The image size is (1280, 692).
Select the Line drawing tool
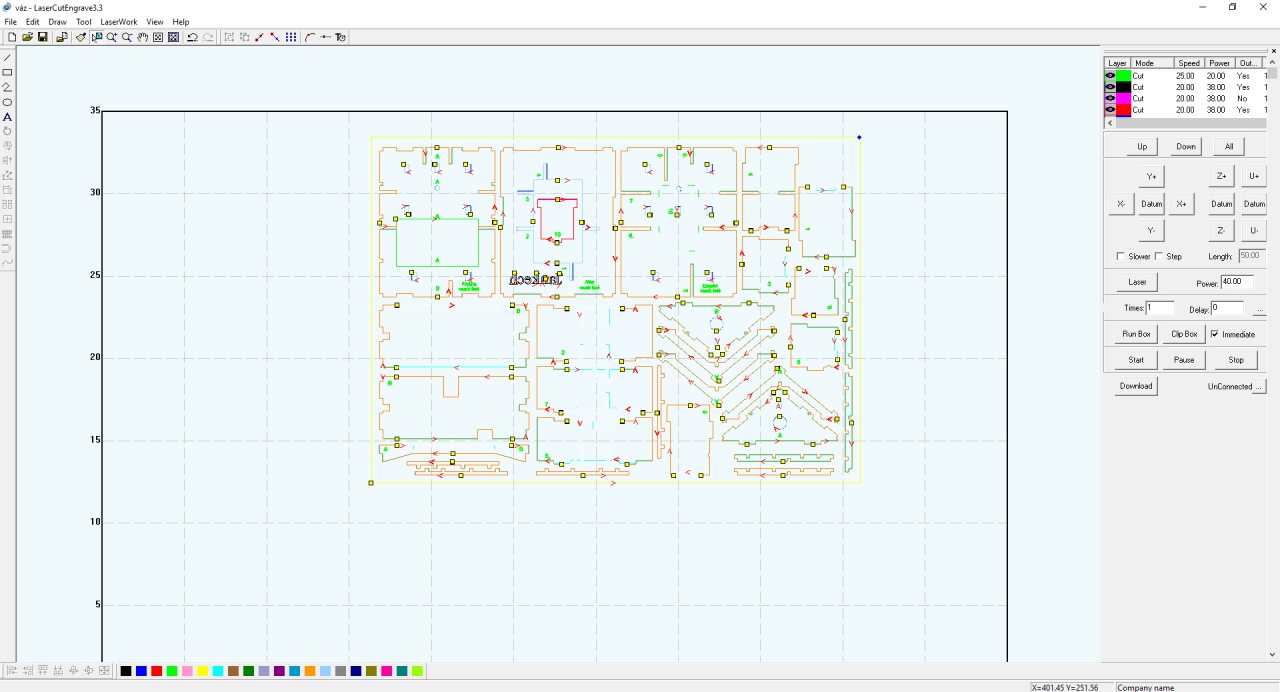[7, 58]
